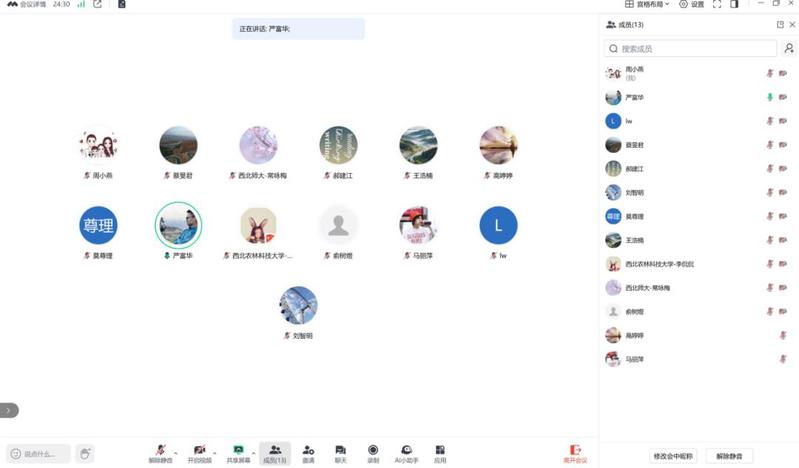799x468 pixels.
Task: Open 设置 settings in the top bar
Action: pos(691,5)
